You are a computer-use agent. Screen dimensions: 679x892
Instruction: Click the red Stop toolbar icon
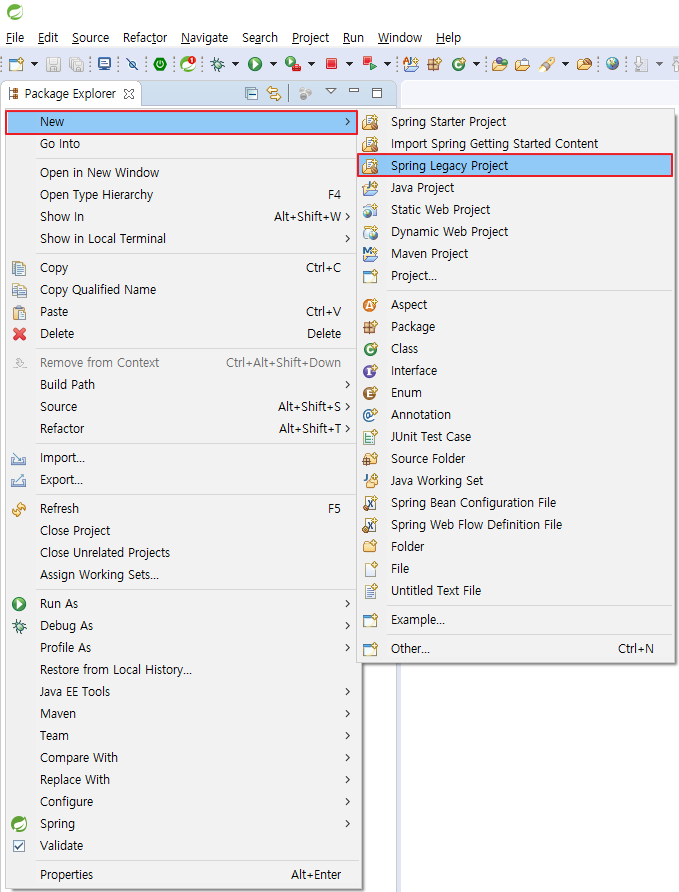(x=332, y=64)
